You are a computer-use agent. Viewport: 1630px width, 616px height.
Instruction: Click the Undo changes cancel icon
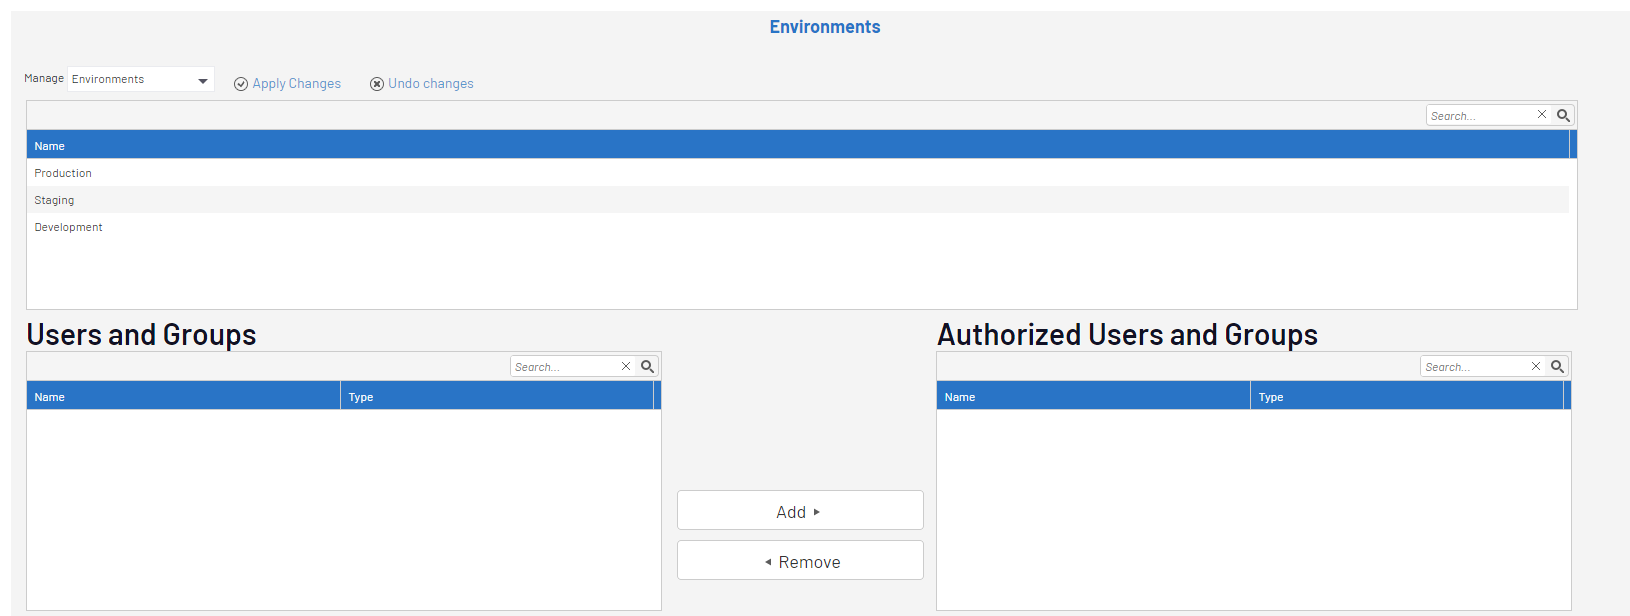(x=377, y=84)
